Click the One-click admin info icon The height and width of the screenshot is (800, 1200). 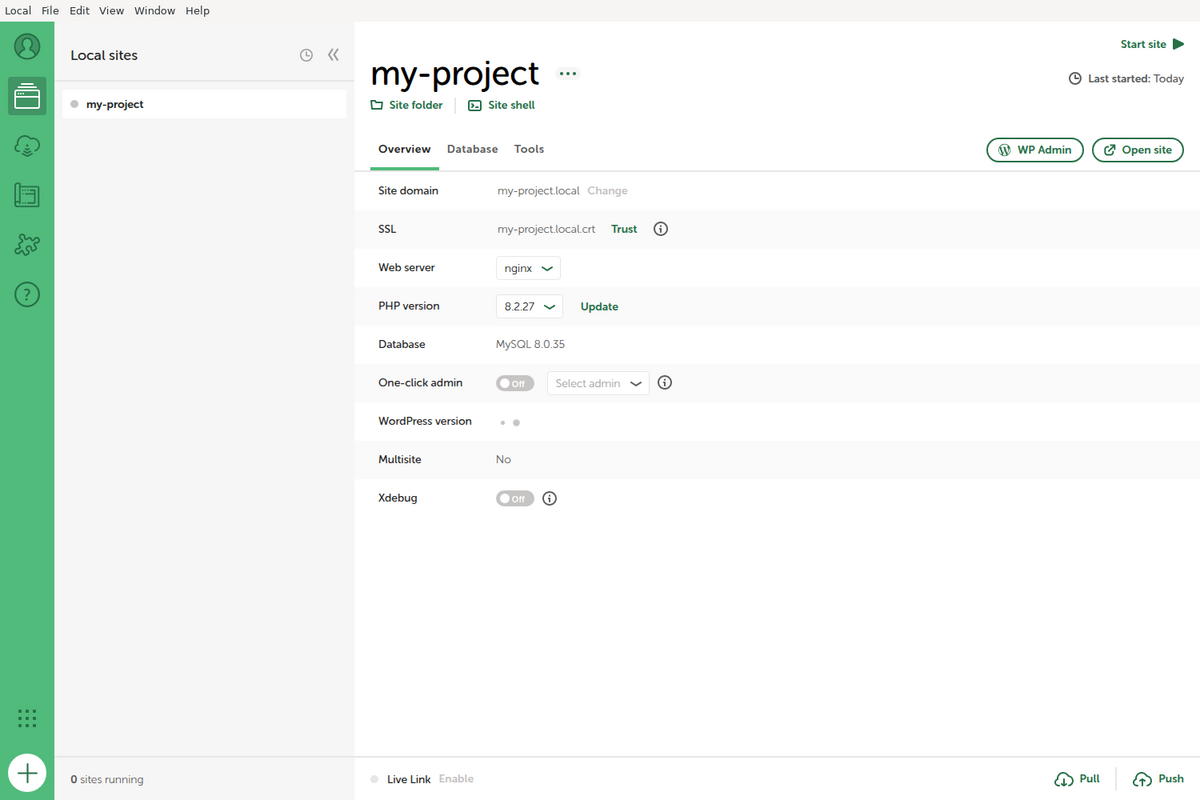(665, 383)
